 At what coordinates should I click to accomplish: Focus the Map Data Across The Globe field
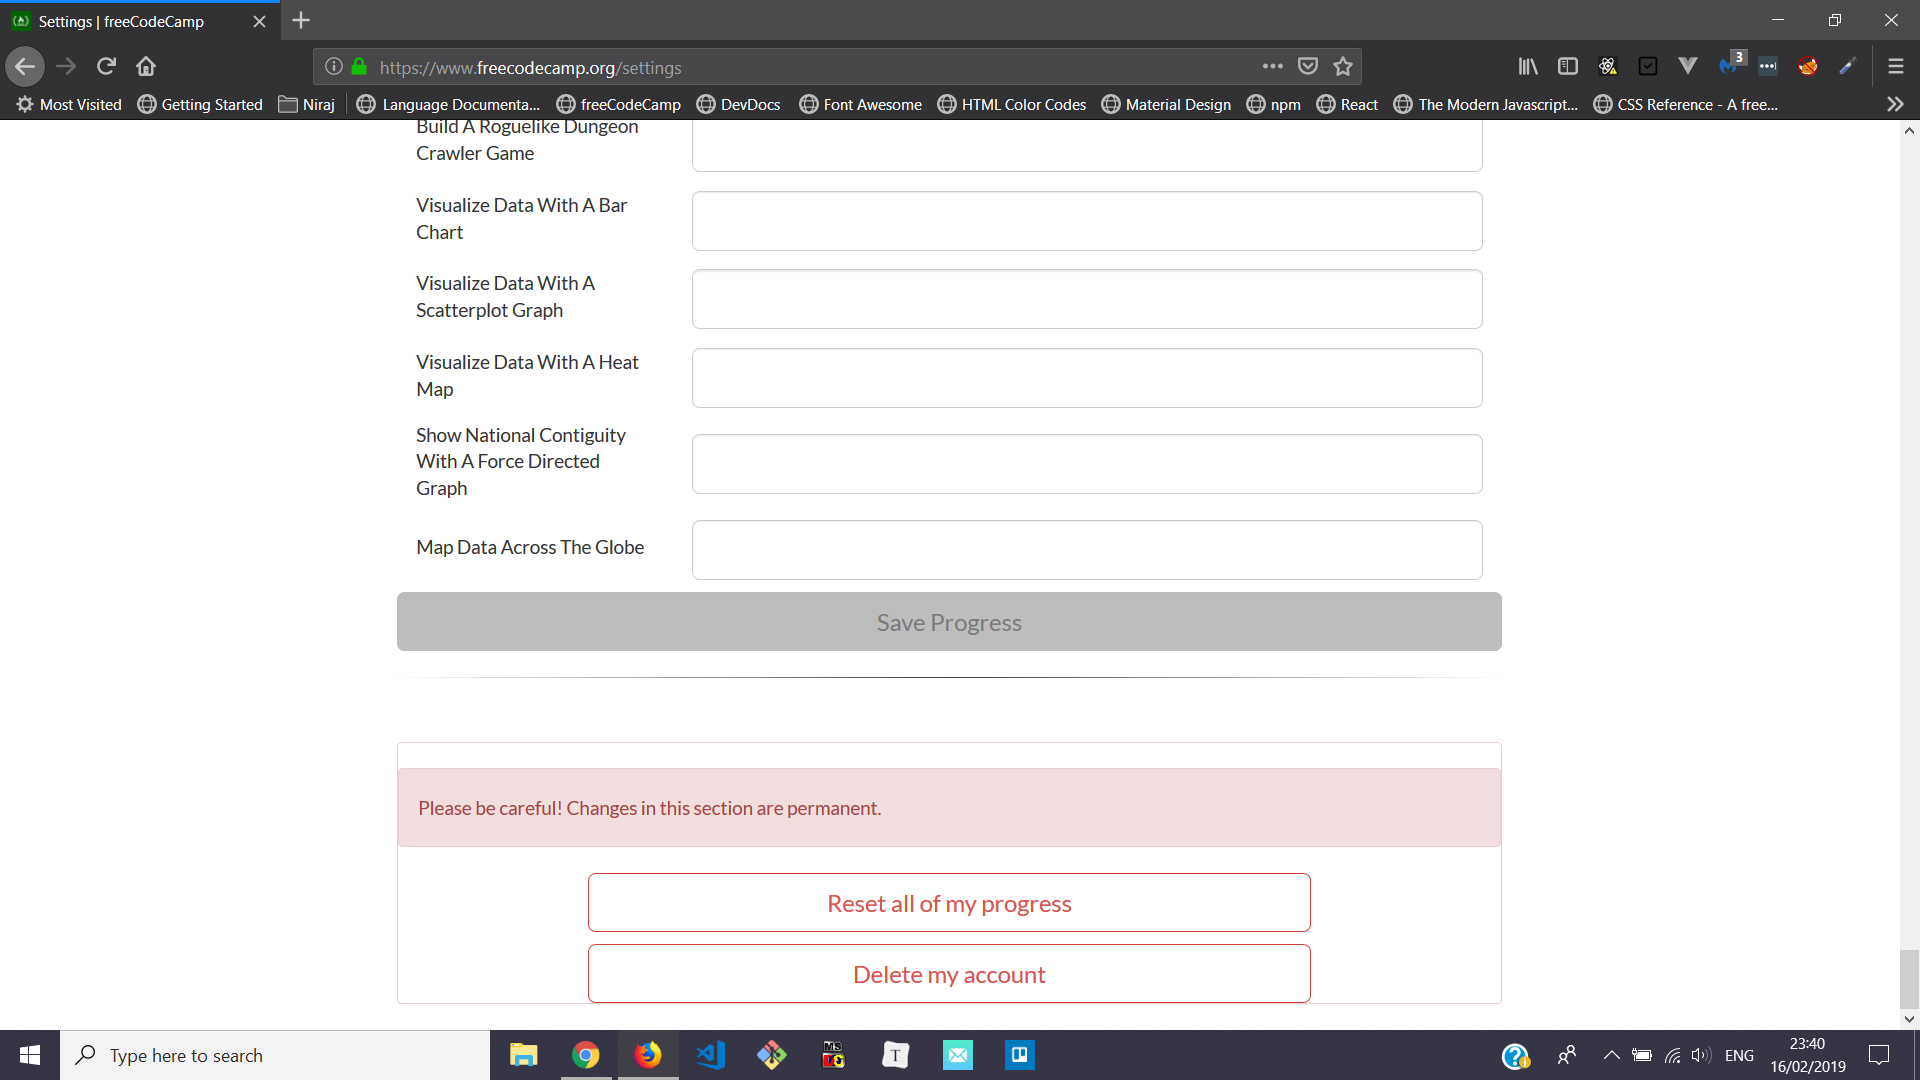coord(1087,550)
